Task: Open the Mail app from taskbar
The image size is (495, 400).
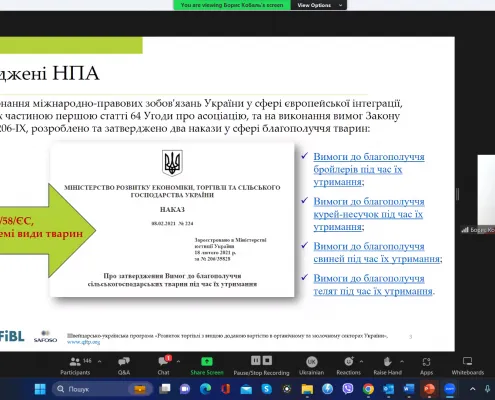Action: (246, 389)
